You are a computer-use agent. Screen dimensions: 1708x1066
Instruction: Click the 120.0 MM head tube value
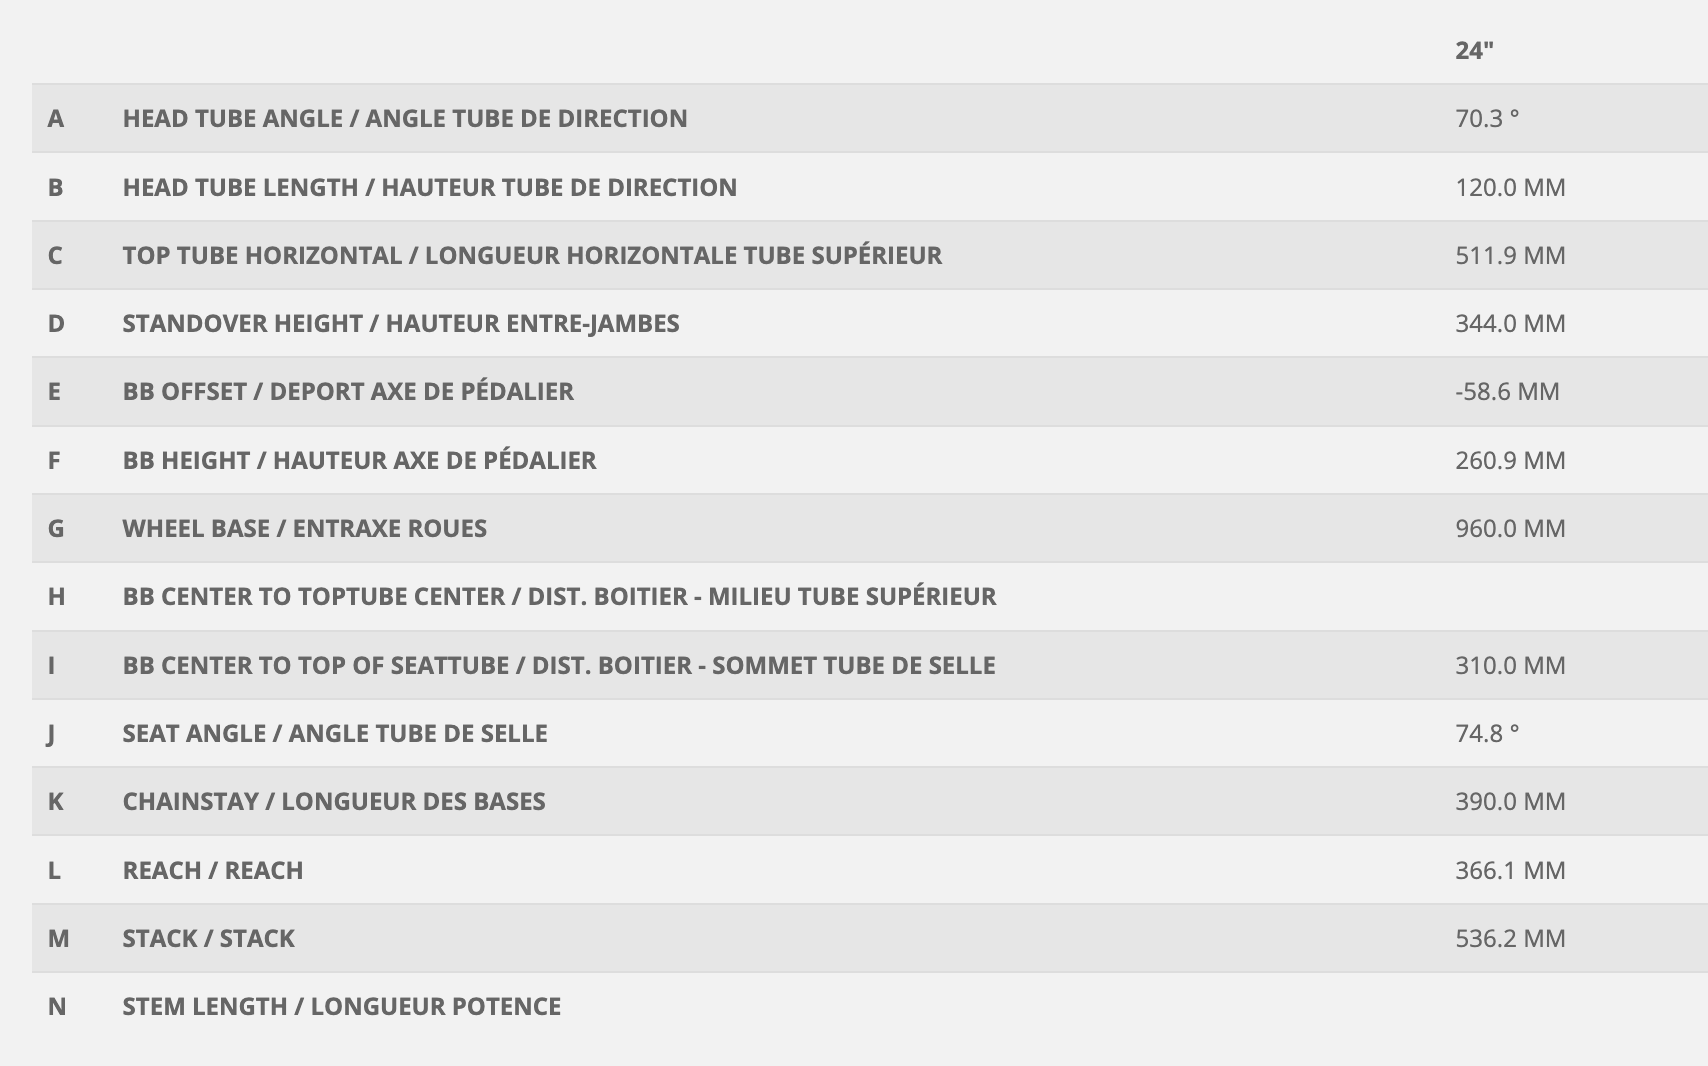[x=1510, y=187]
